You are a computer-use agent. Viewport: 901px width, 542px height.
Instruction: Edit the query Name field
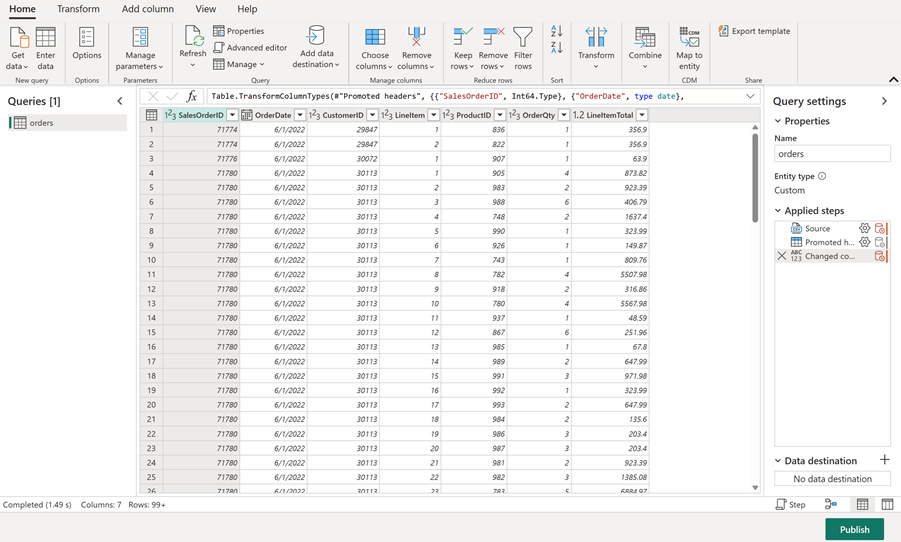point(832,154)
